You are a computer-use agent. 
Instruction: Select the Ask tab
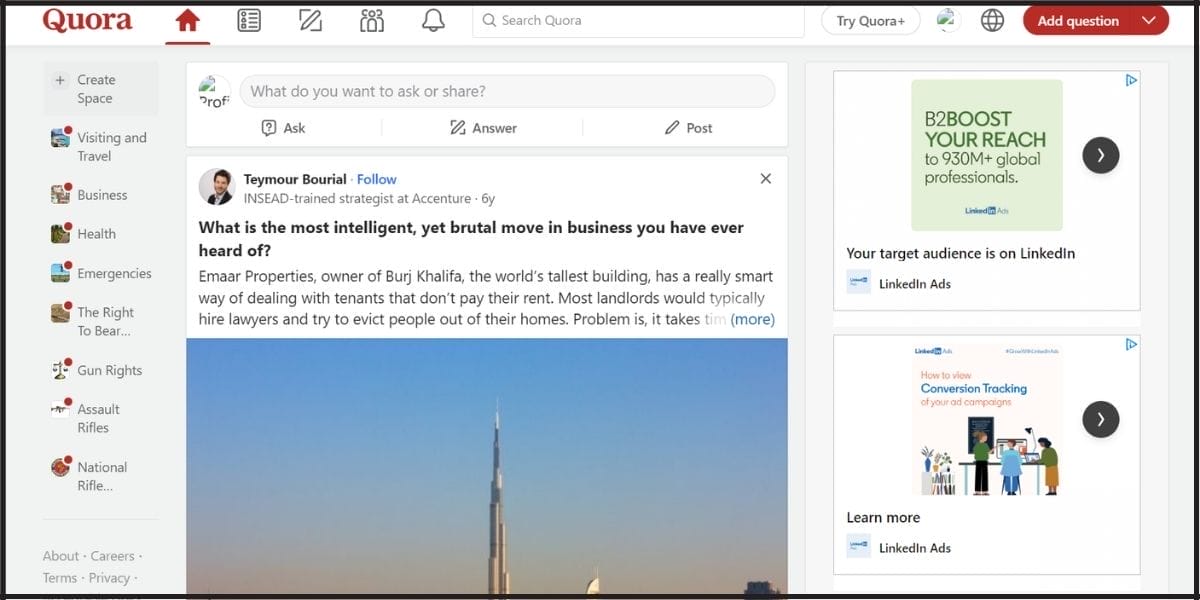(x=283, y=128)
